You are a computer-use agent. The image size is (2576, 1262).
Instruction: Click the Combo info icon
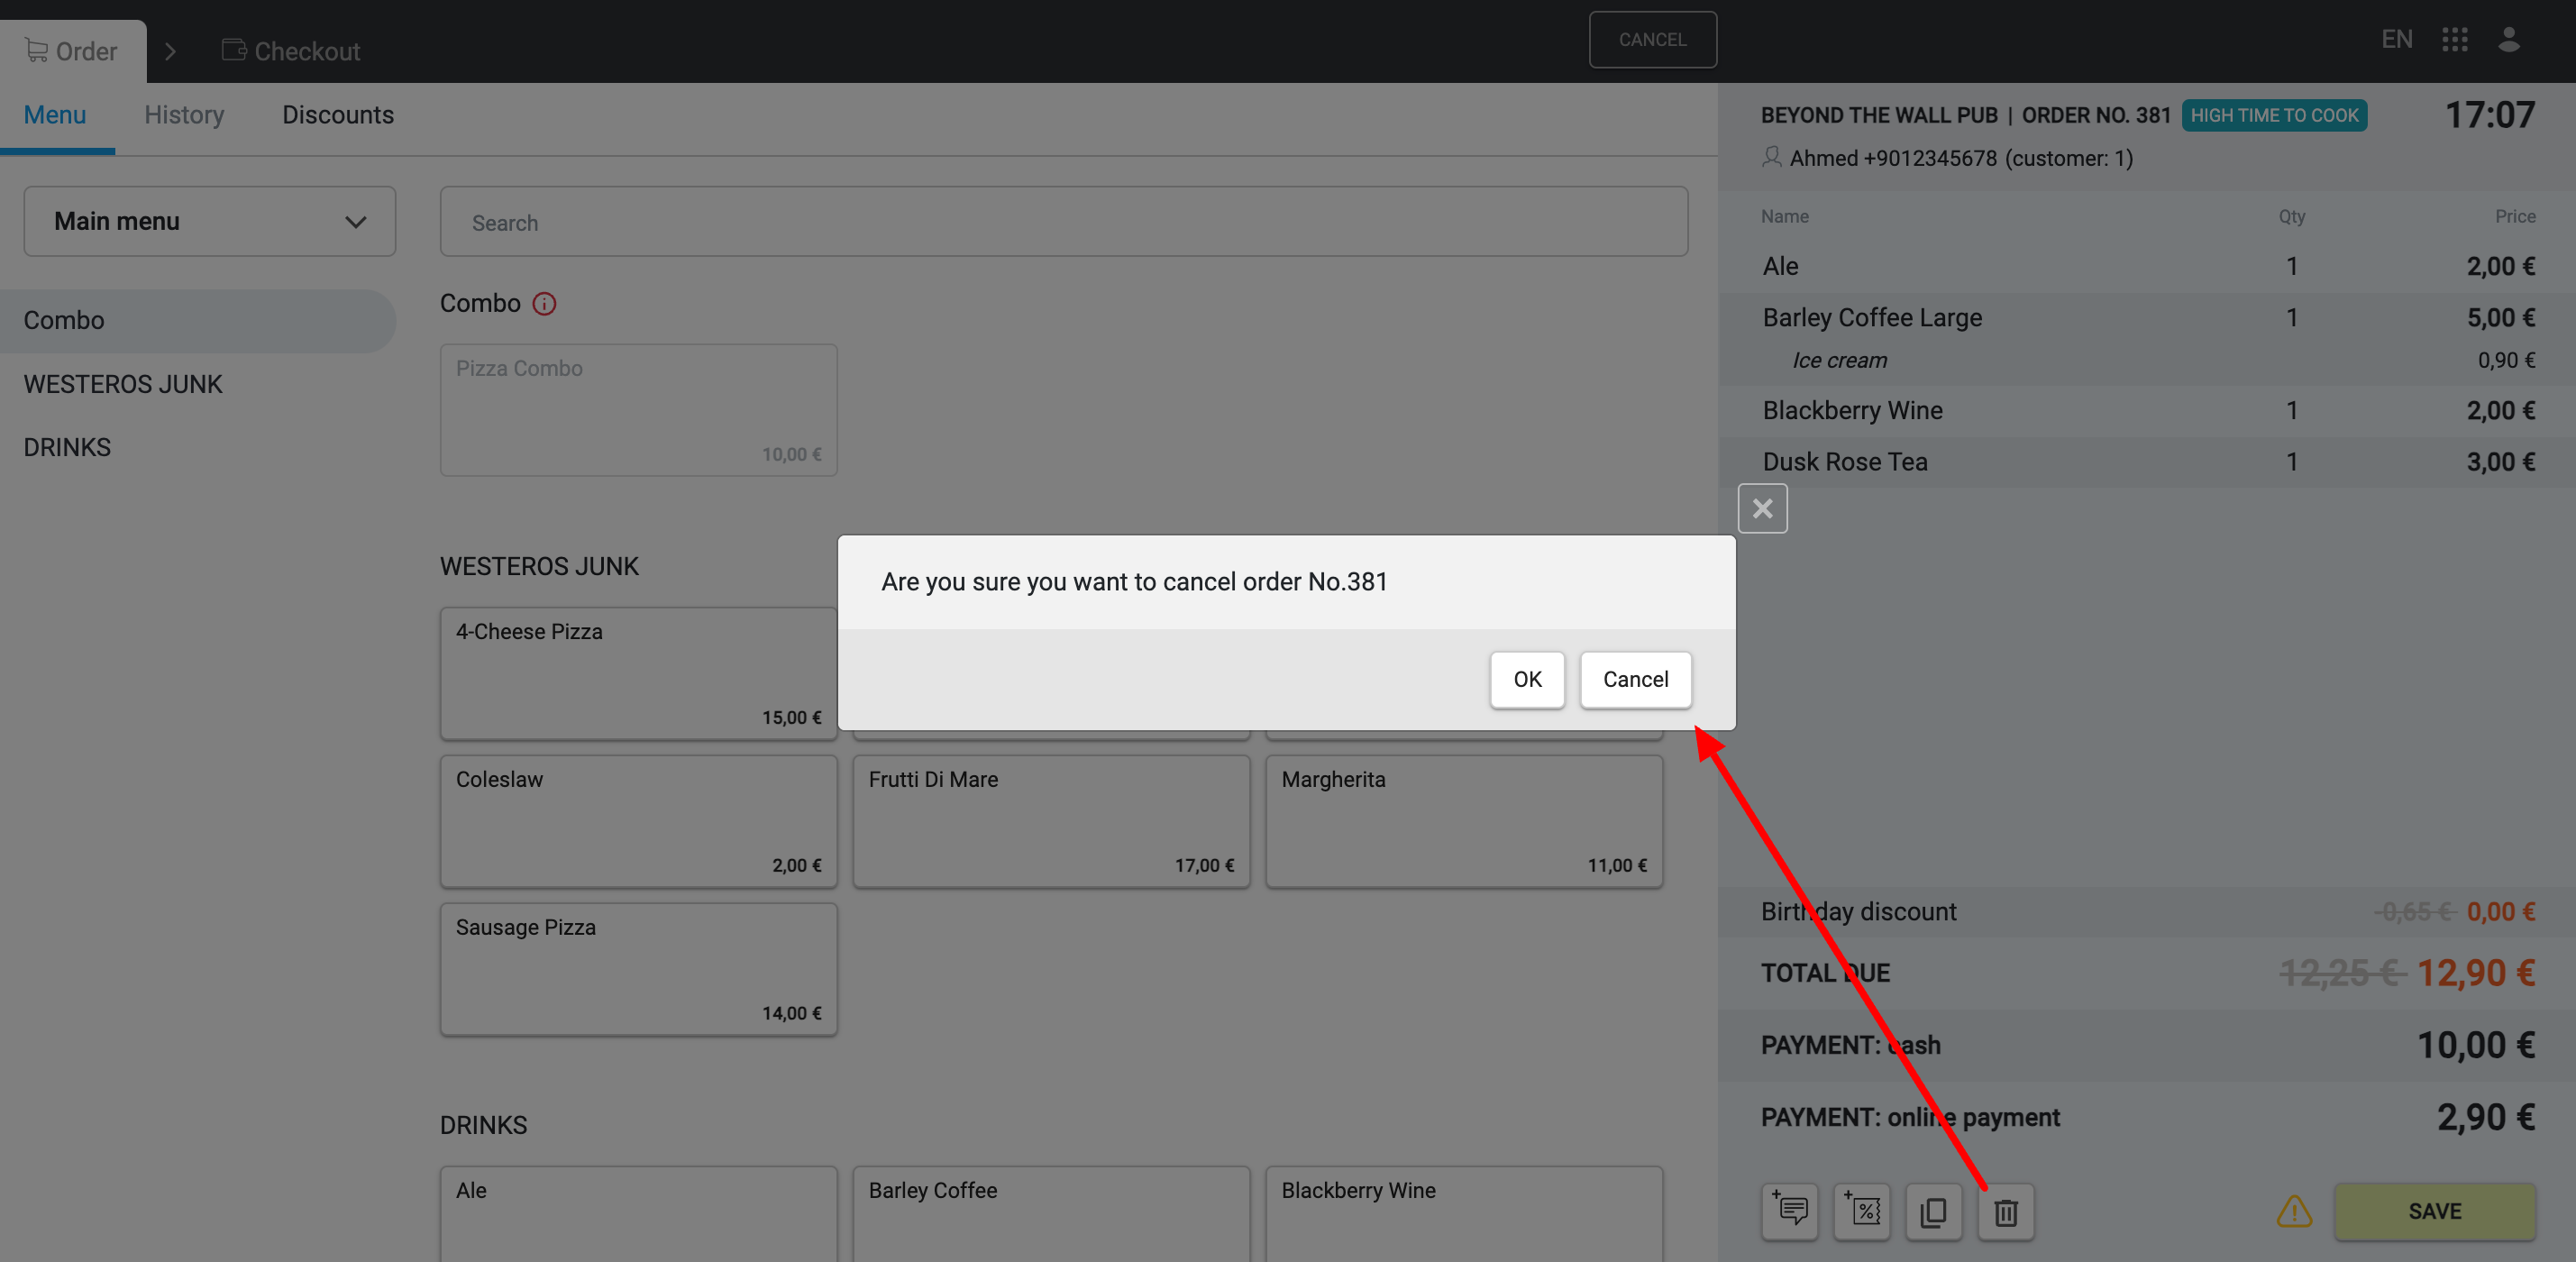point(544,304)
